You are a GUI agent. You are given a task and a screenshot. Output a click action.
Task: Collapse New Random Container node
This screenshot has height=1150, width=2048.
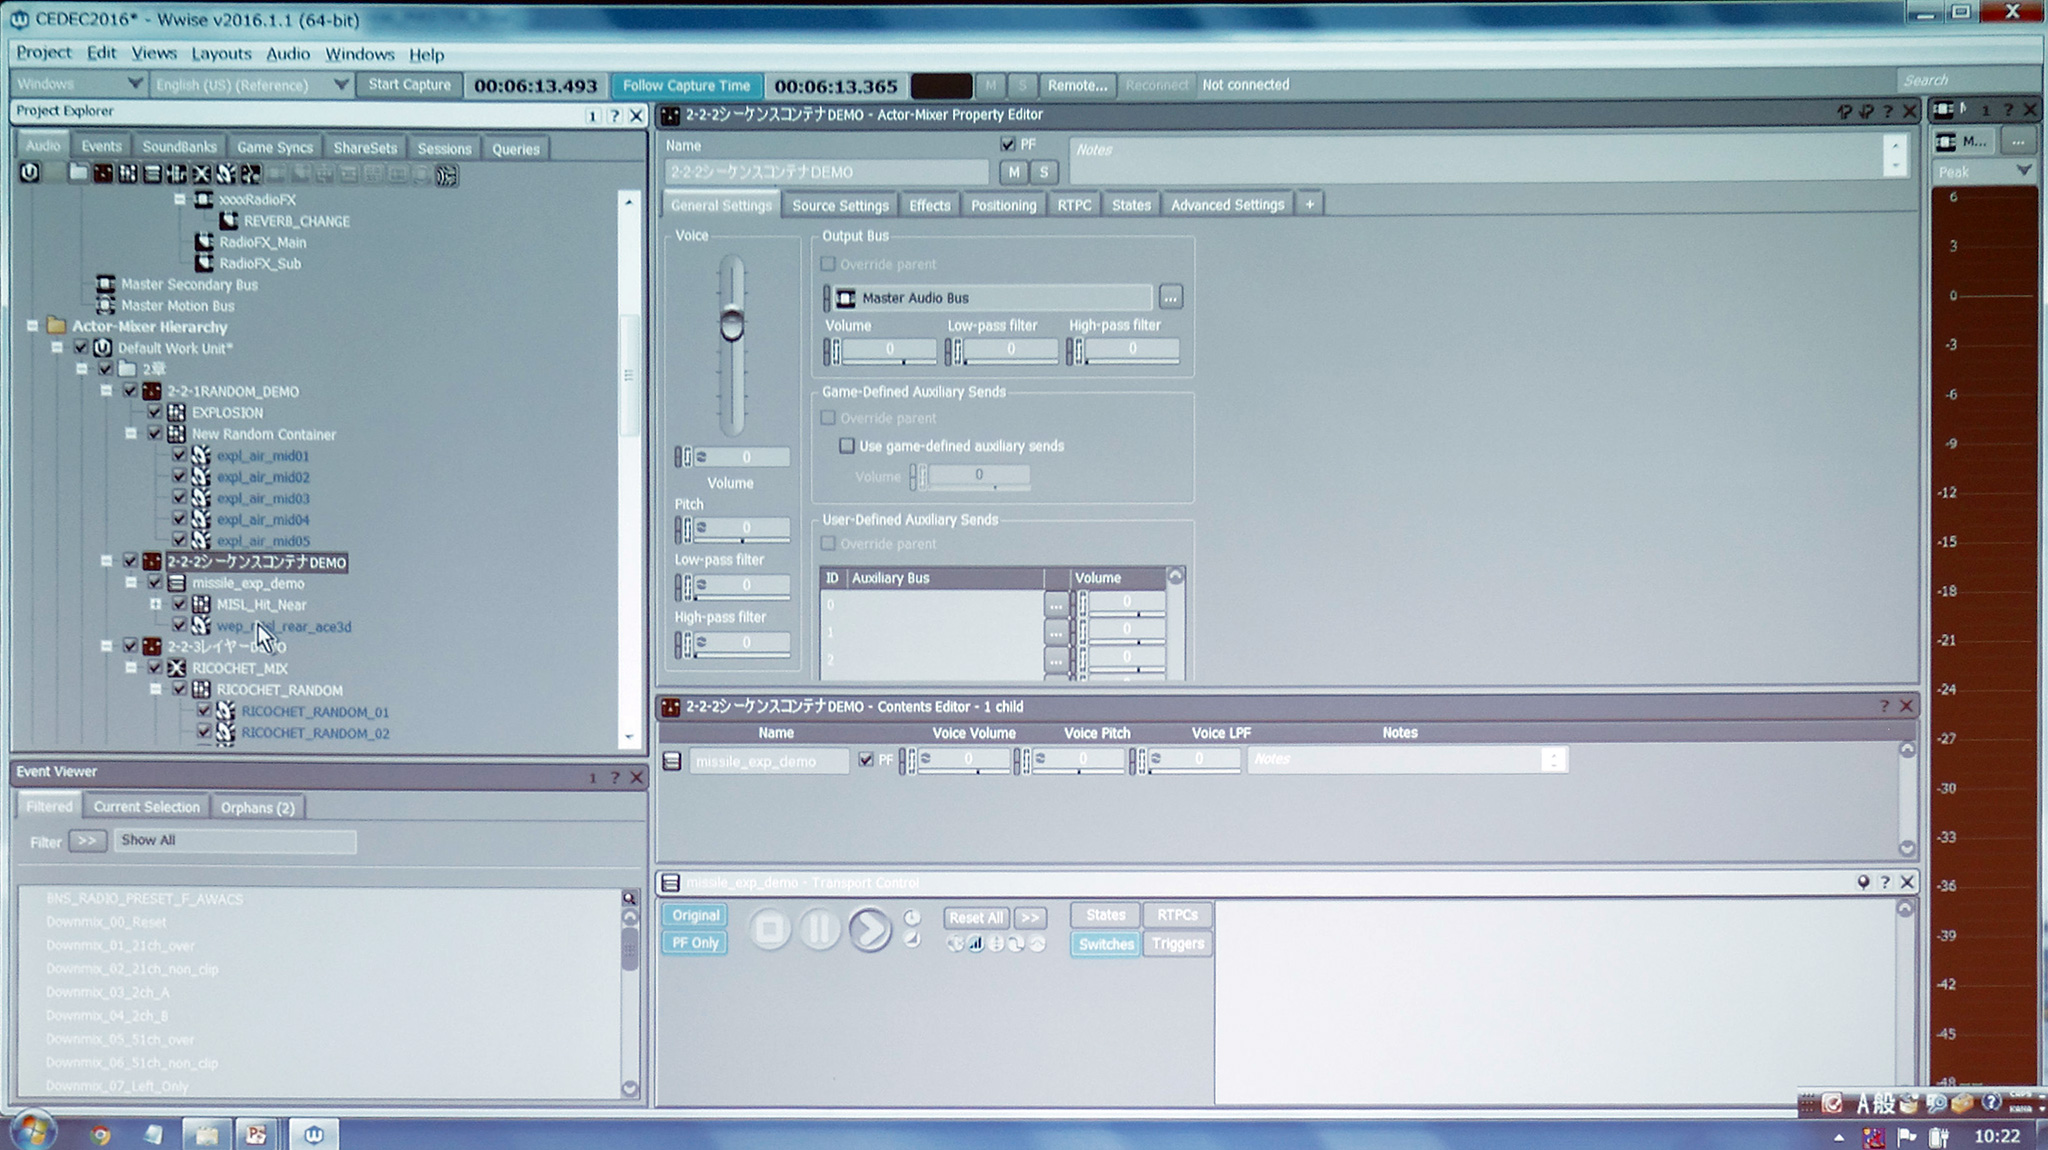[131, 434]
